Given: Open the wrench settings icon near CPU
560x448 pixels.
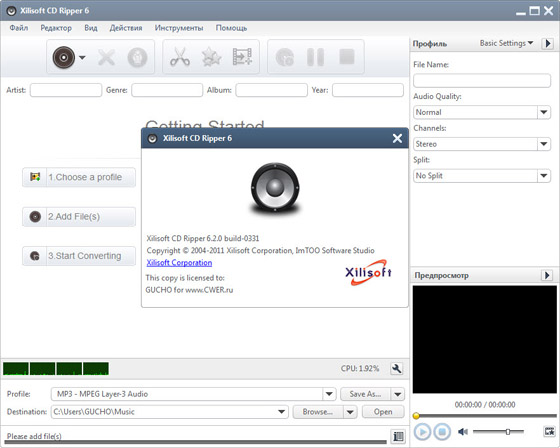Looking at the screenshot, I should (x=396, y=369).
